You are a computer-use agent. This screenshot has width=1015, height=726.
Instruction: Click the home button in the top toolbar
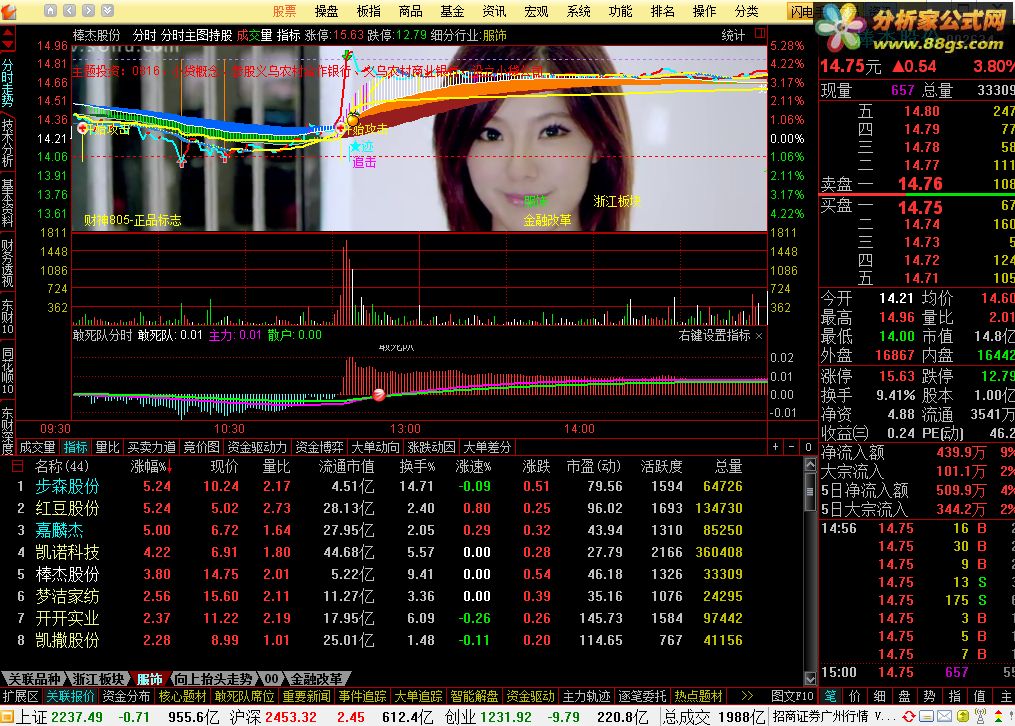coord(50,10)
